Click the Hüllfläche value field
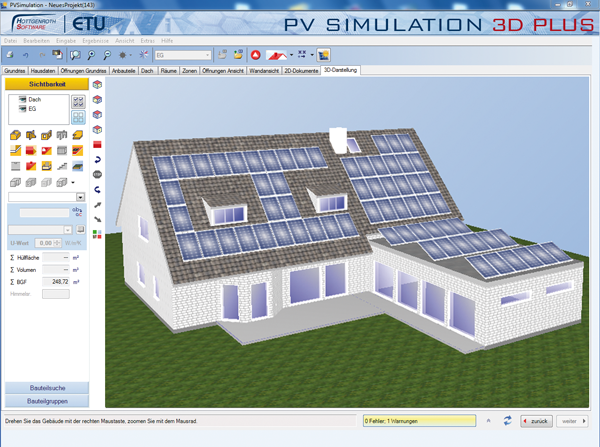Image resolution: width=600 pixels, height=447 pixels. 56,258
